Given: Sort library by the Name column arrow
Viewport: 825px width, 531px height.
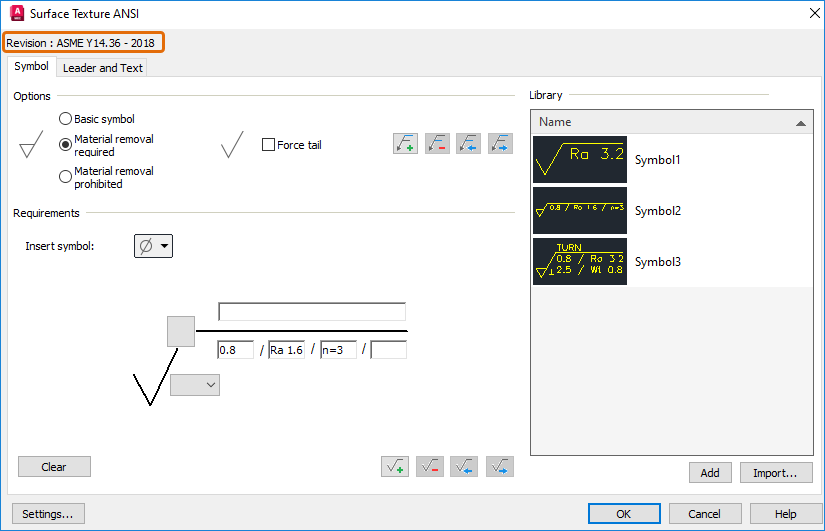Looking at the screenshot, I should click(801, 123).
